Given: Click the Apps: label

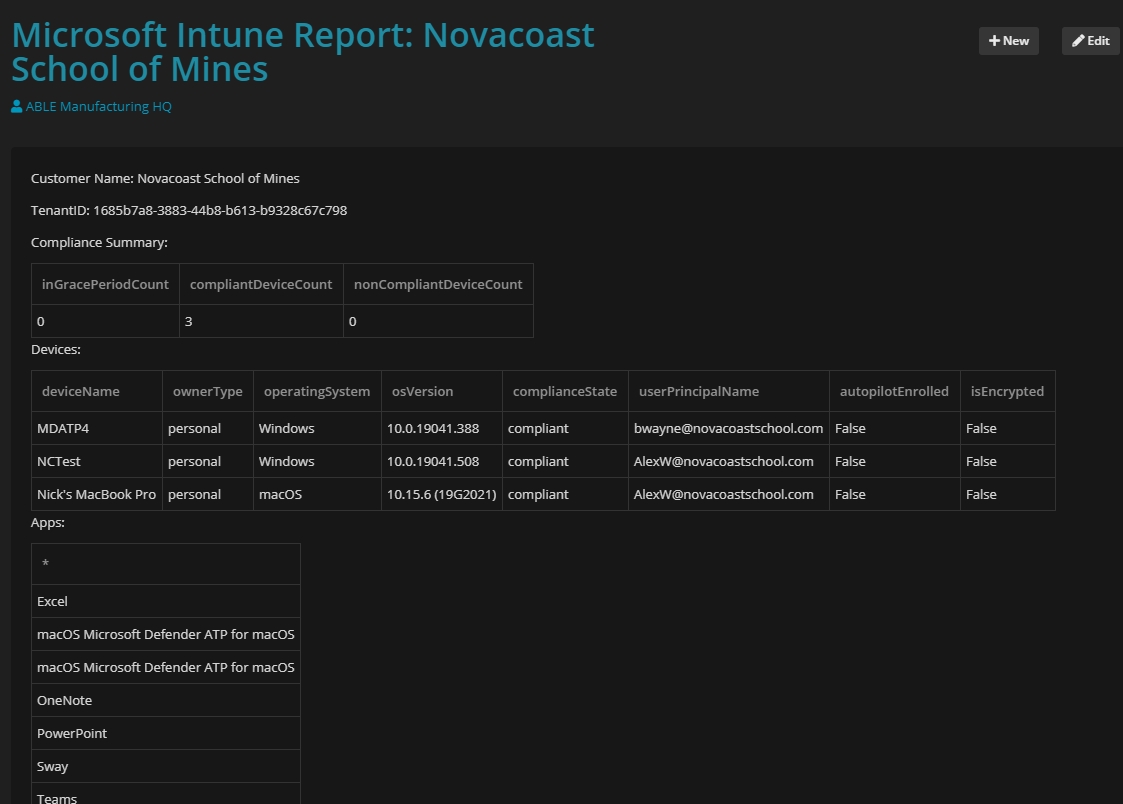Looking at the screenshot, I should click(x=48, y=523).
